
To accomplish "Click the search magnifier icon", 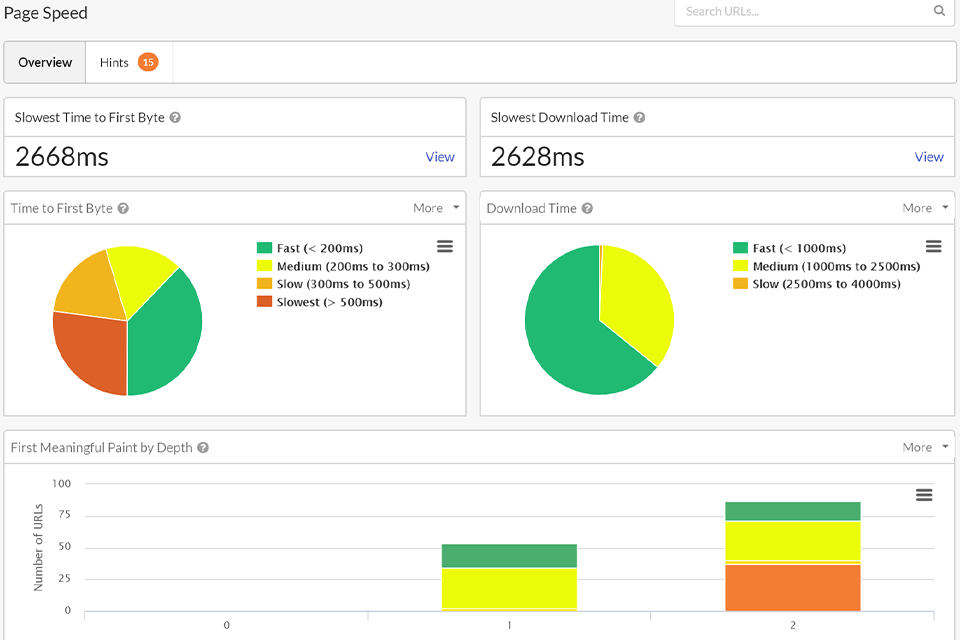I will click(x=939, y=11).
